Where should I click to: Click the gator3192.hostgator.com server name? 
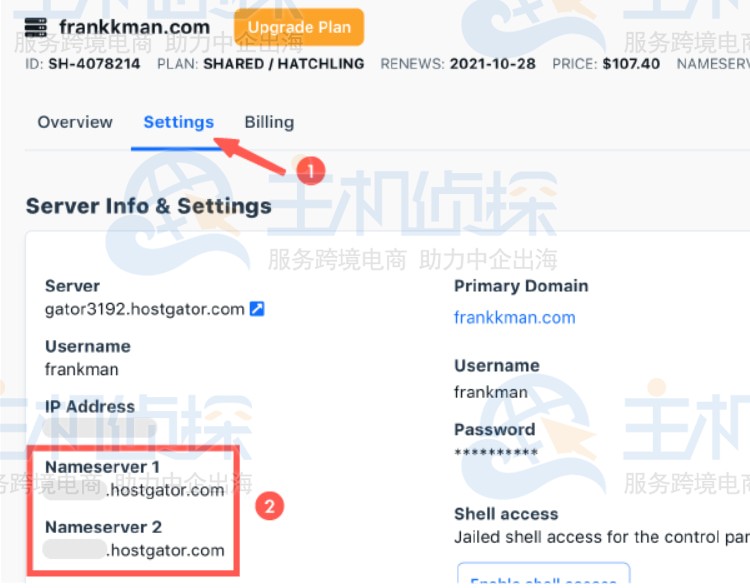click(x=144, y=309)
